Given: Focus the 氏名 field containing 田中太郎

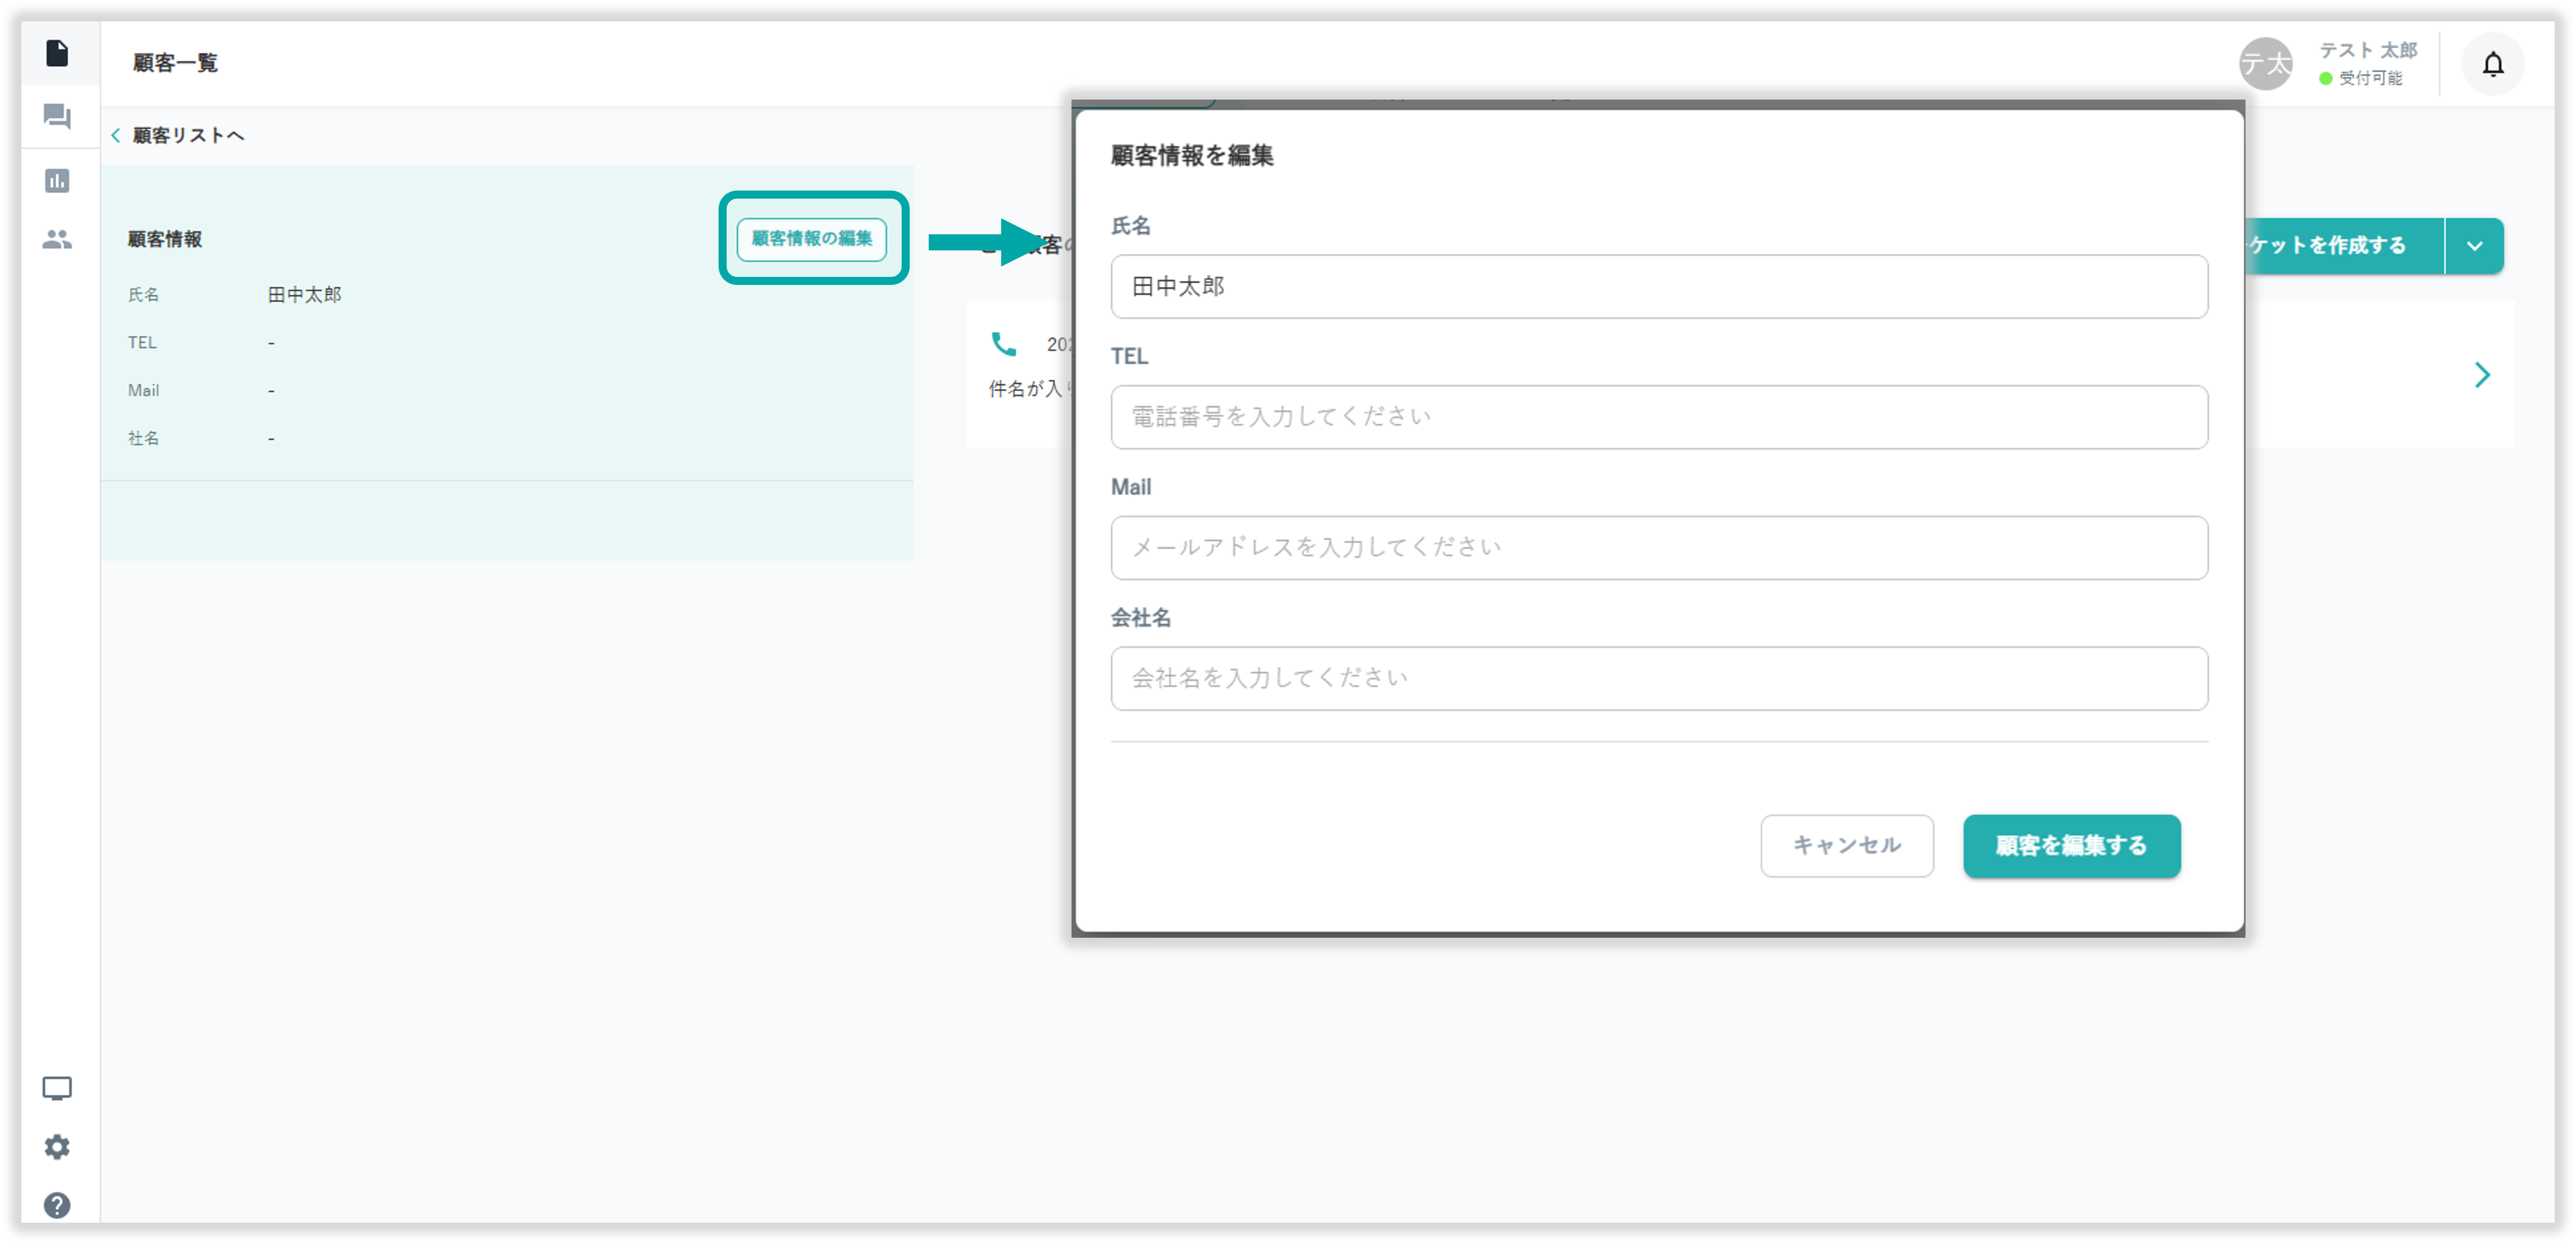Looking at the screenshot, I should (x=1658, y=287).
